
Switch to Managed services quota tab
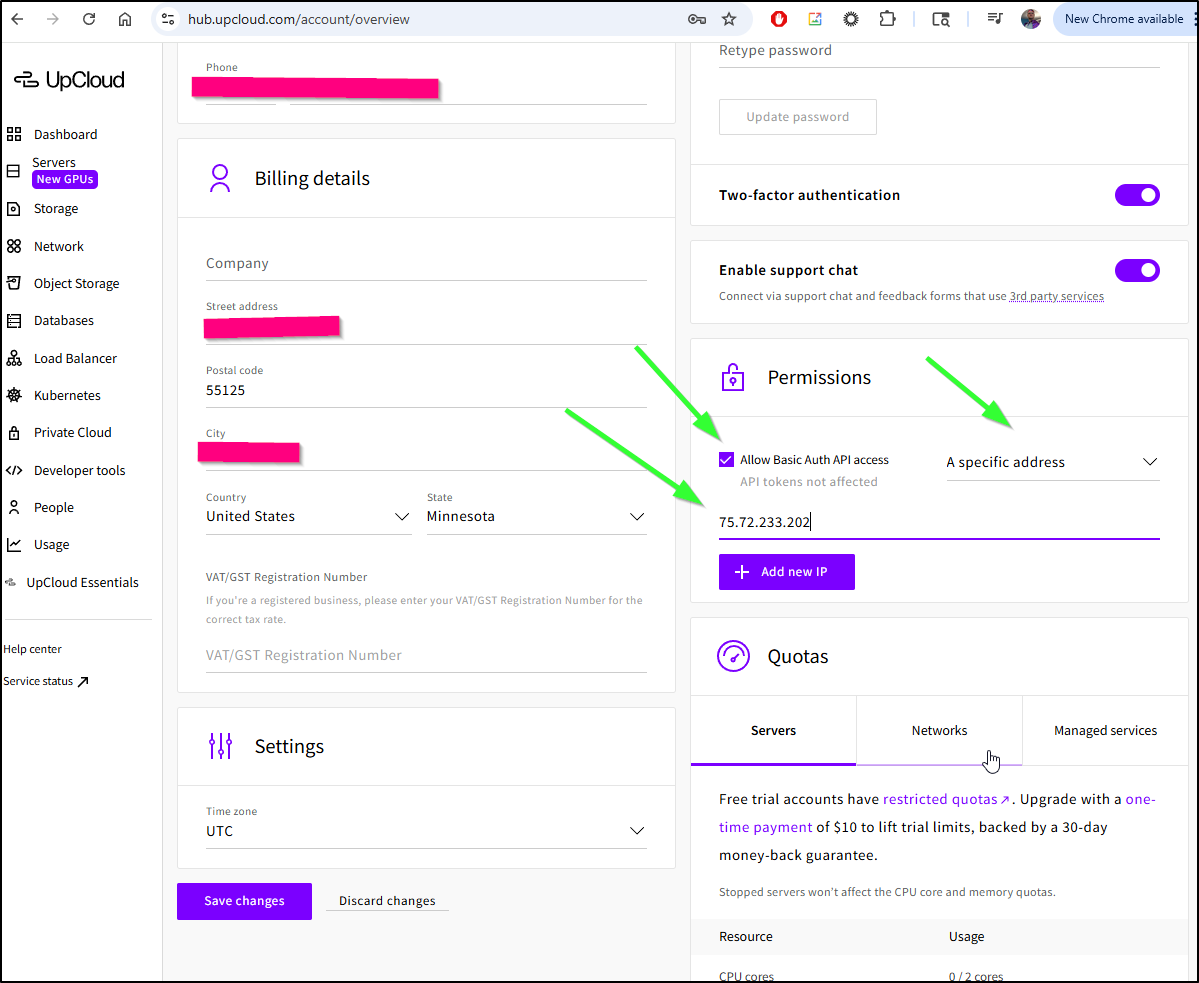point(1105,731)
